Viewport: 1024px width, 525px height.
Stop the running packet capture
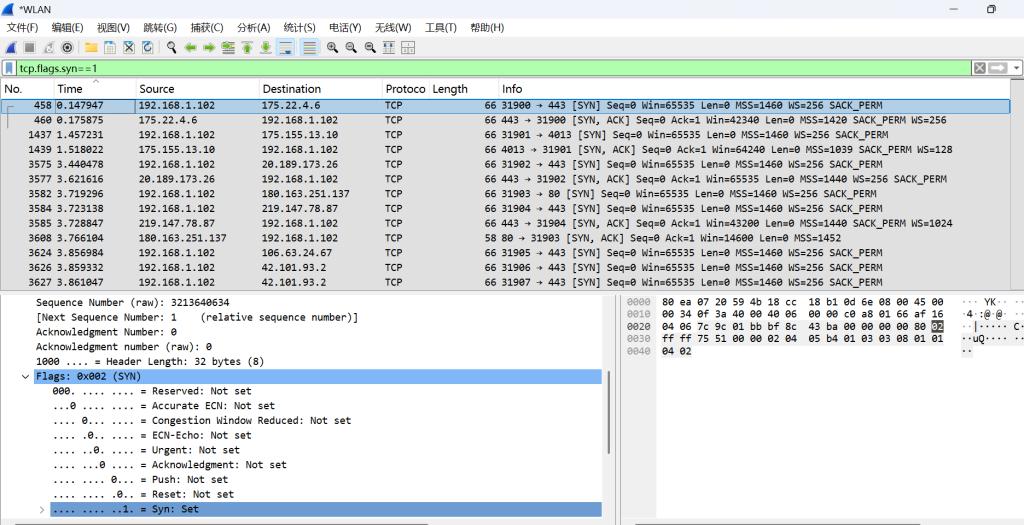[29, 48]
